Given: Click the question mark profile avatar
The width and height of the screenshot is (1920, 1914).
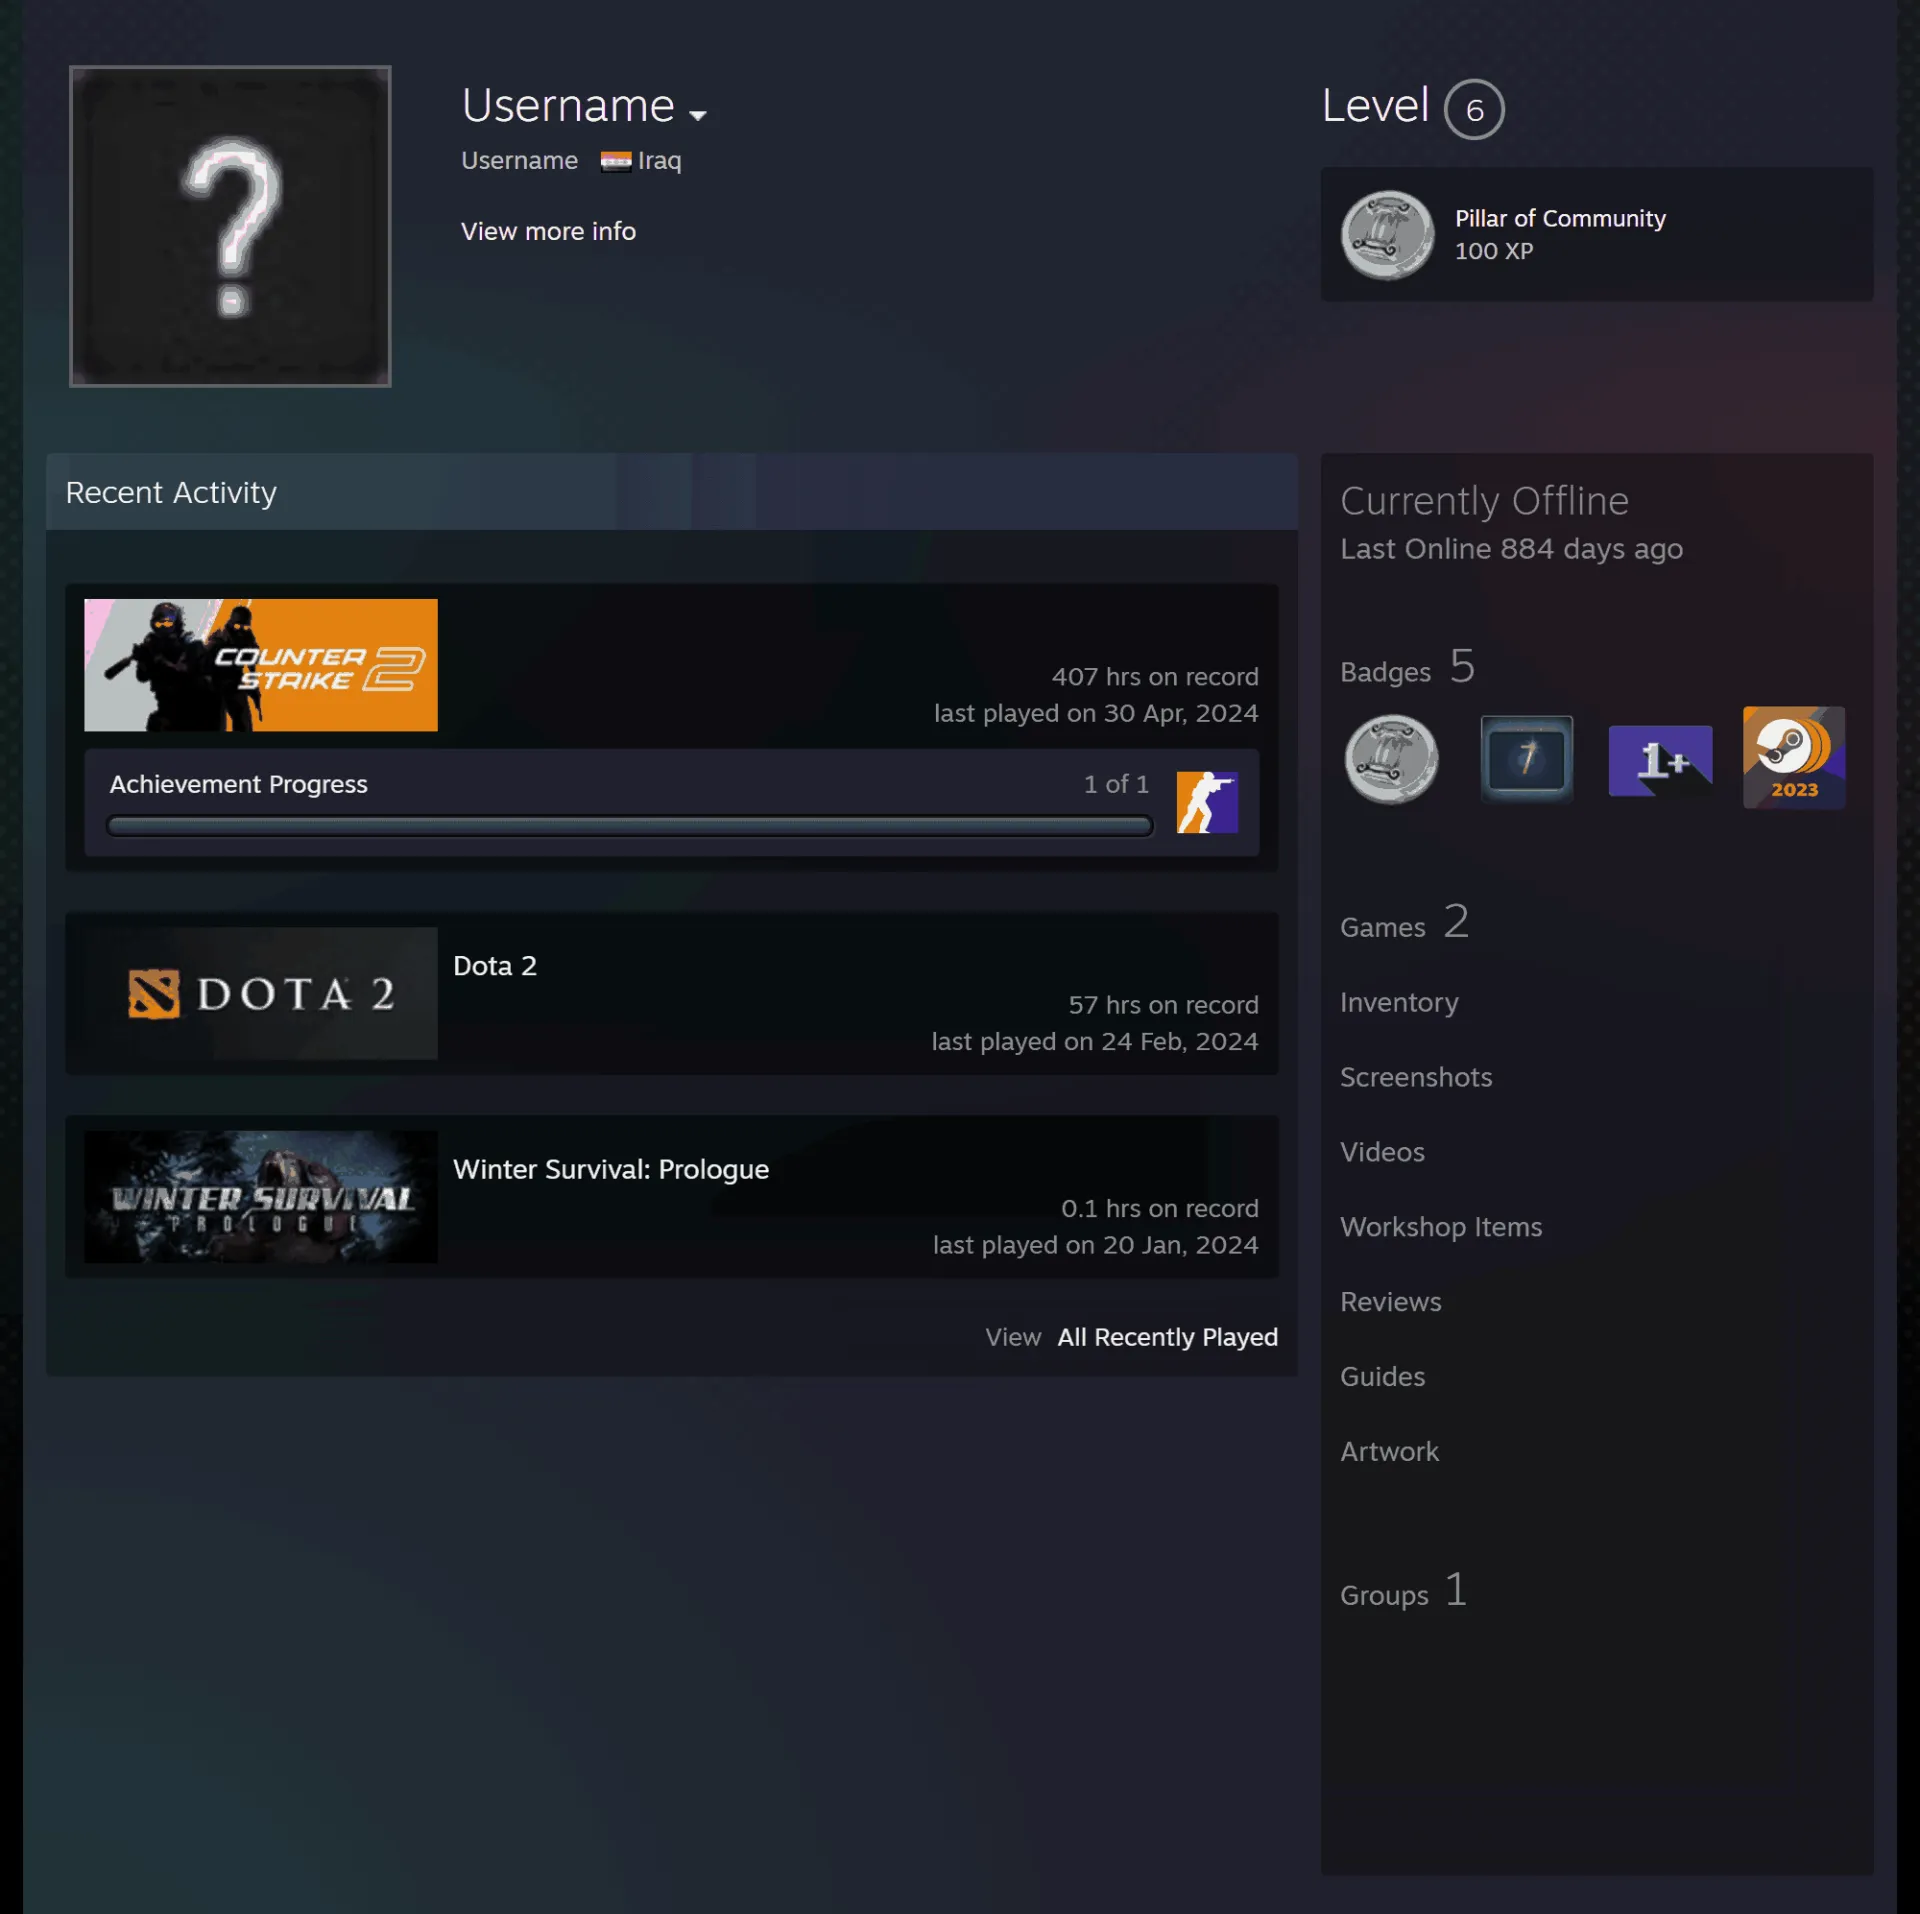Looking at the screenshot, I should 230,226.
